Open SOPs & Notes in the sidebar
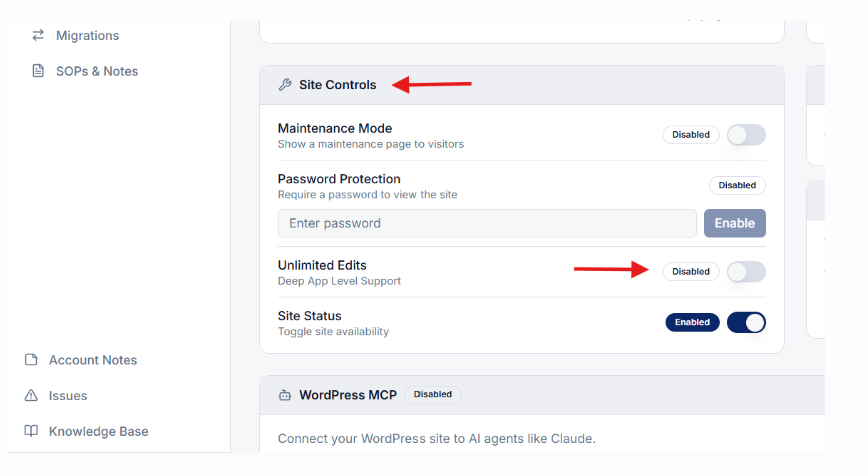The width and height of the screenshot is (868, 476). (x=85, y=71)
